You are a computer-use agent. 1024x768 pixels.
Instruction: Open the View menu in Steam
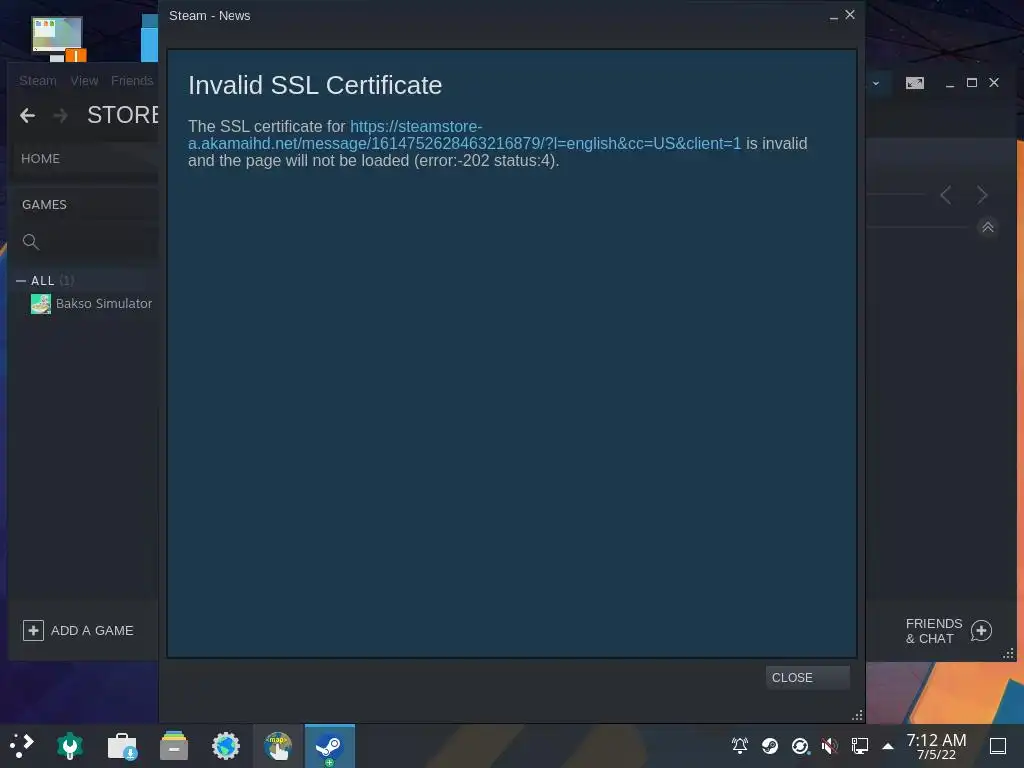pyautogui.click(x=84, y=80)
